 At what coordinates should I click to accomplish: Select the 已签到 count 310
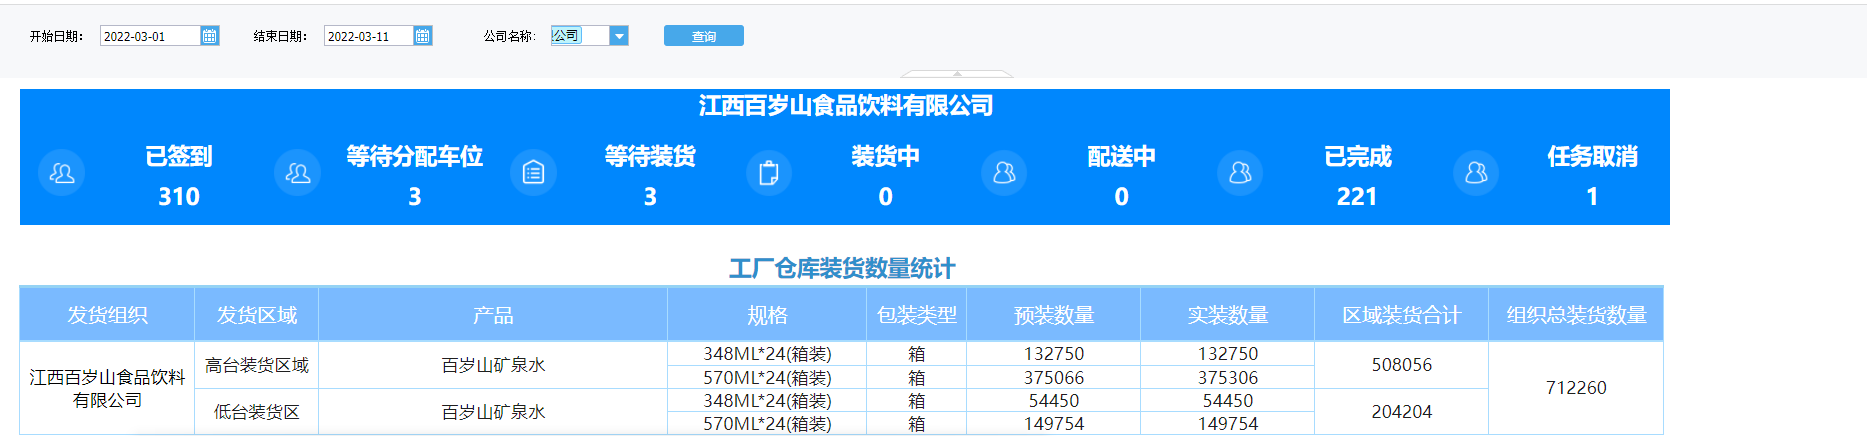click(179, 197)
